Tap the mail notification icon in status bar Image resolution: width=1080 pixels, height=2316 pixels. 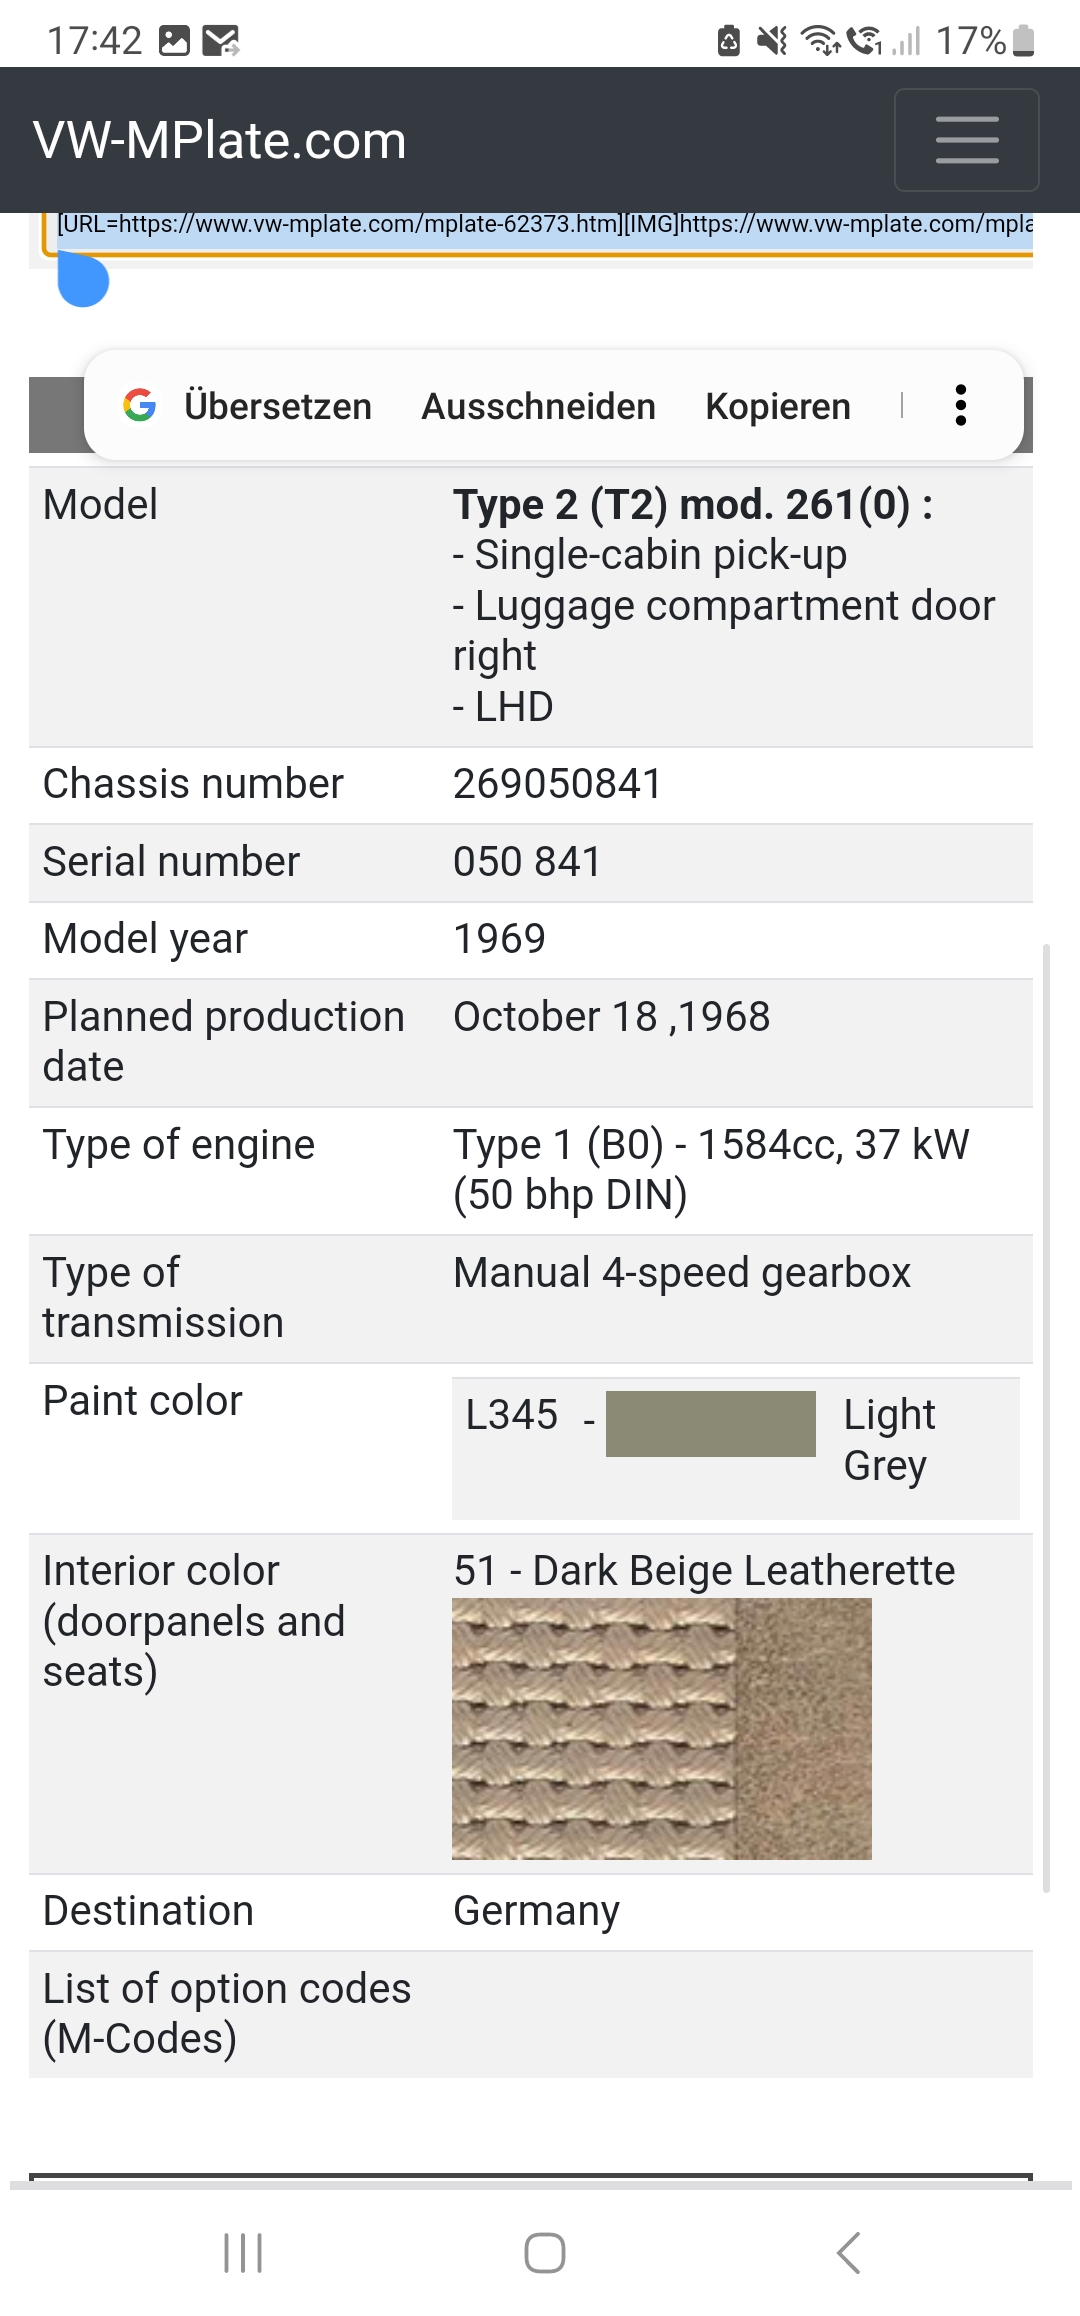point(220,41)
